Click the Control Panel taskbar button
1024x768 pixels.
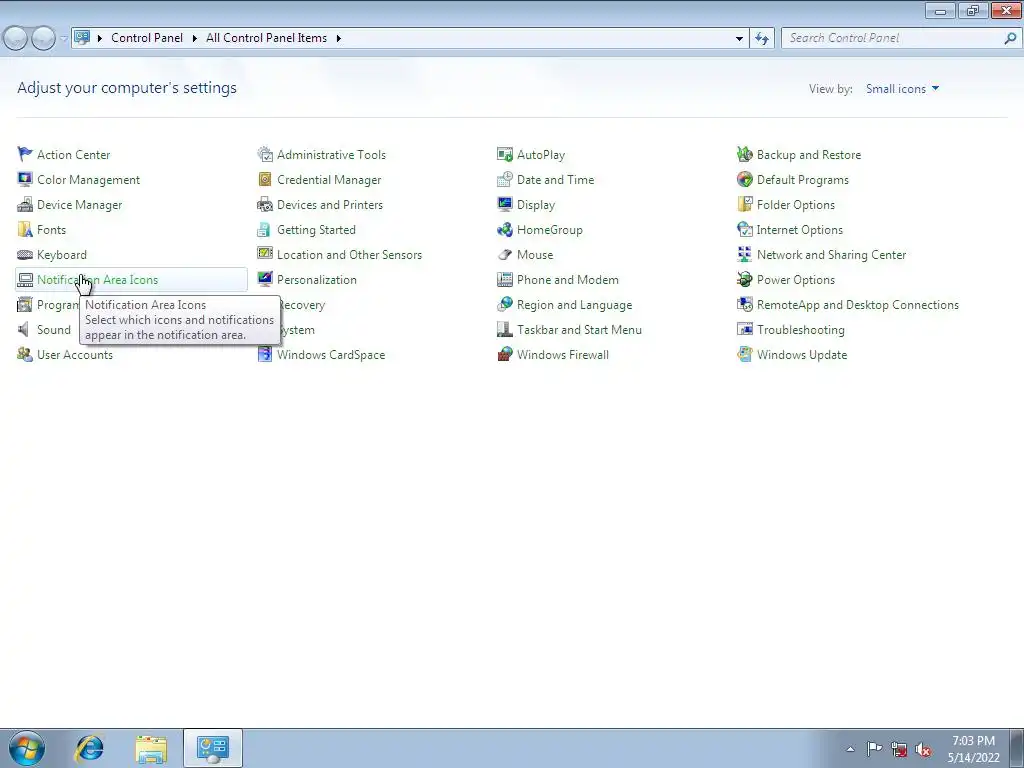tap(213, 748)
